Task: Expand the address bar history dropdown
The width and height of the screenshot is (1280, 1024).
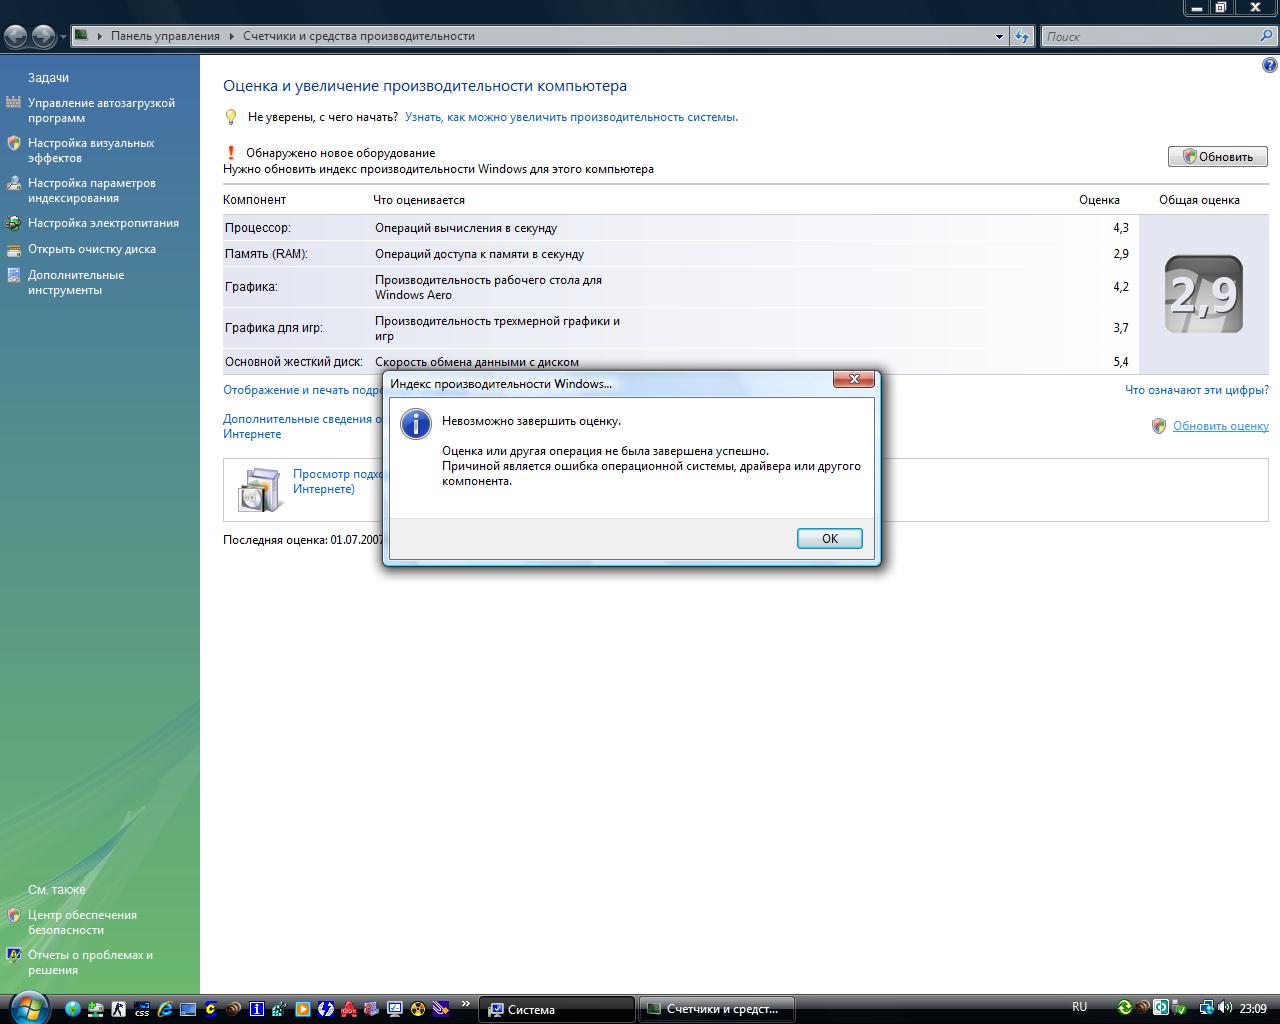Action: (x=999, y=36)
